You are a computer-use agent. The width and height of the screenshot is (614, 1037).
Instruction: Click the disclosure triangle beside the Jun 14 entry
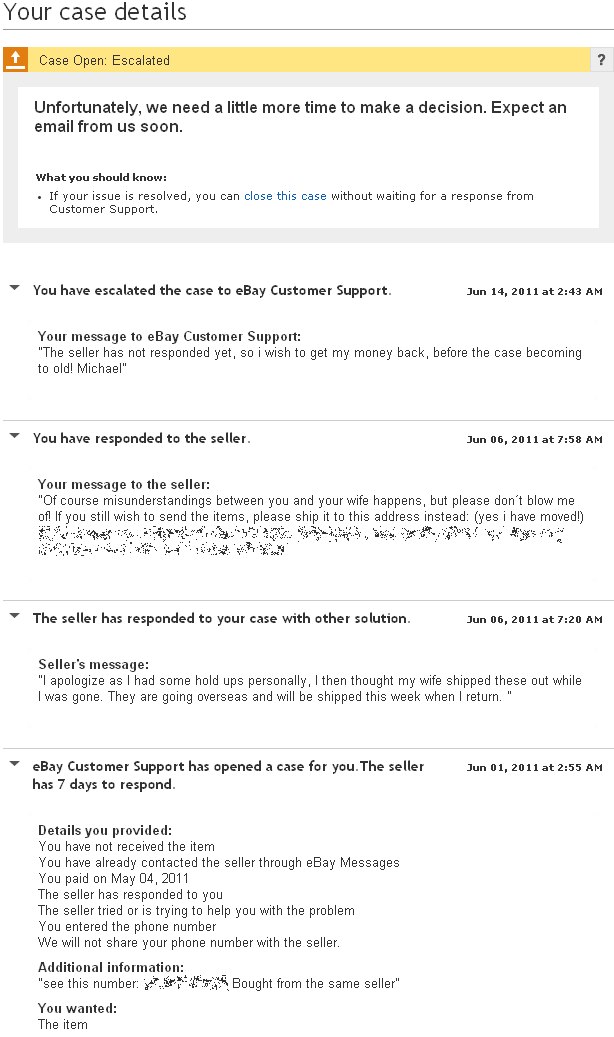(14, 290)
